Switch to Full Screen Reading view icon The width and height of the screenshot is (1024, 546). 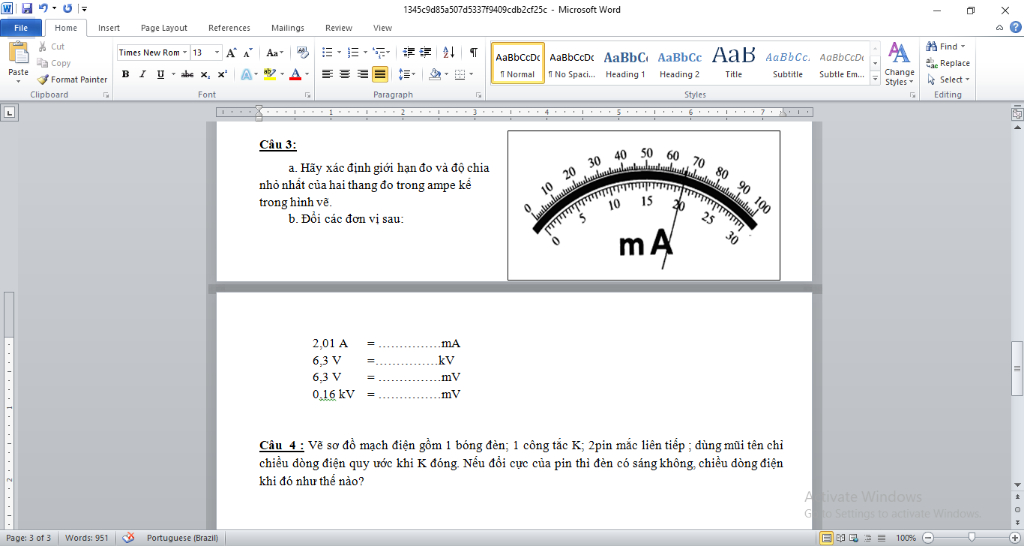click(x=840, y=538)
